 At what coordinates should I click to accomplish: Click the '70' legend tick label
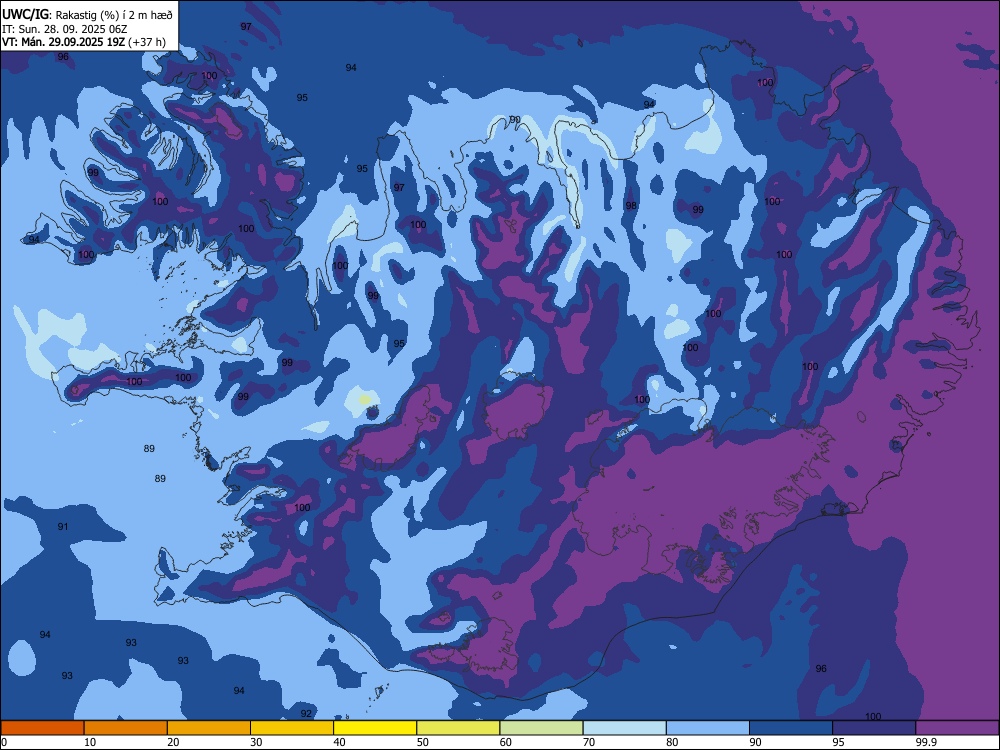(589, 742)
